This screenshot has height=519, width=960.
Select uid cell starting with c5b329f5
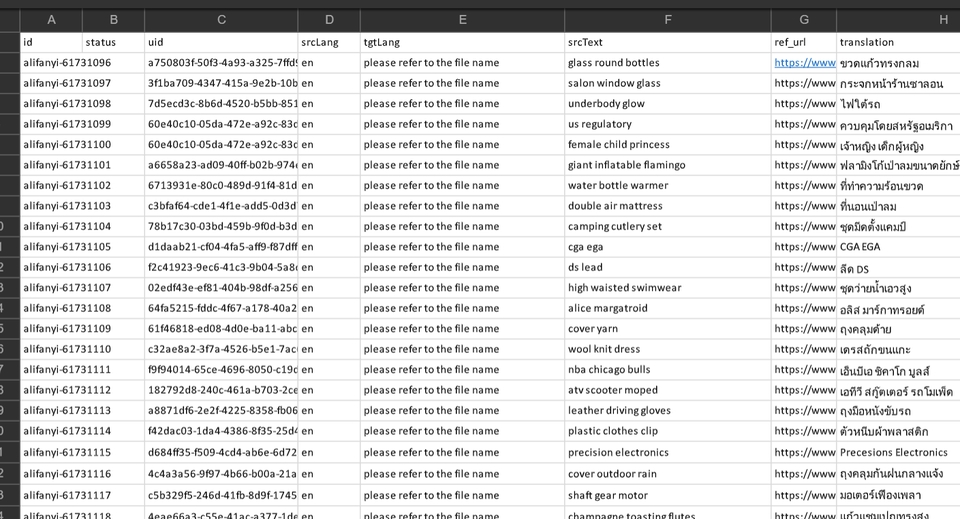[x=221, y=495]
